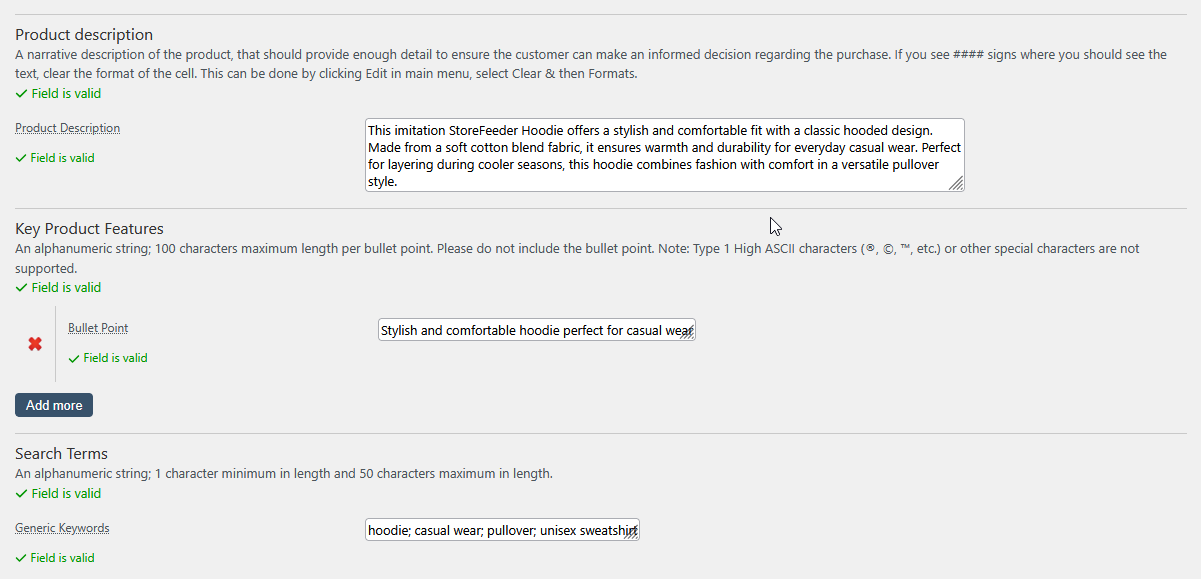This screenshot has width=1201, height=579.
Task: Click the underlined Product Description label
Action: tap(68, 128)
